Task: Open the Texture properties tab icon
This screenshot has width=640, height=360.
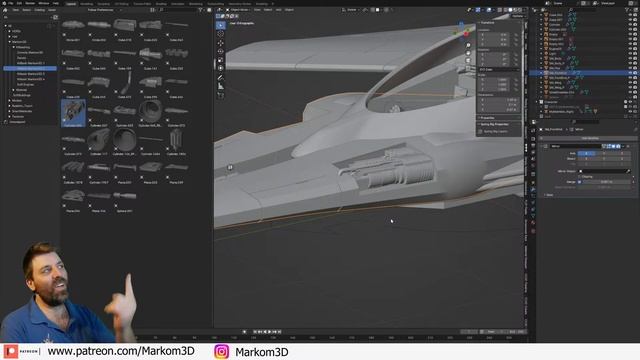Action: [533, 231]
